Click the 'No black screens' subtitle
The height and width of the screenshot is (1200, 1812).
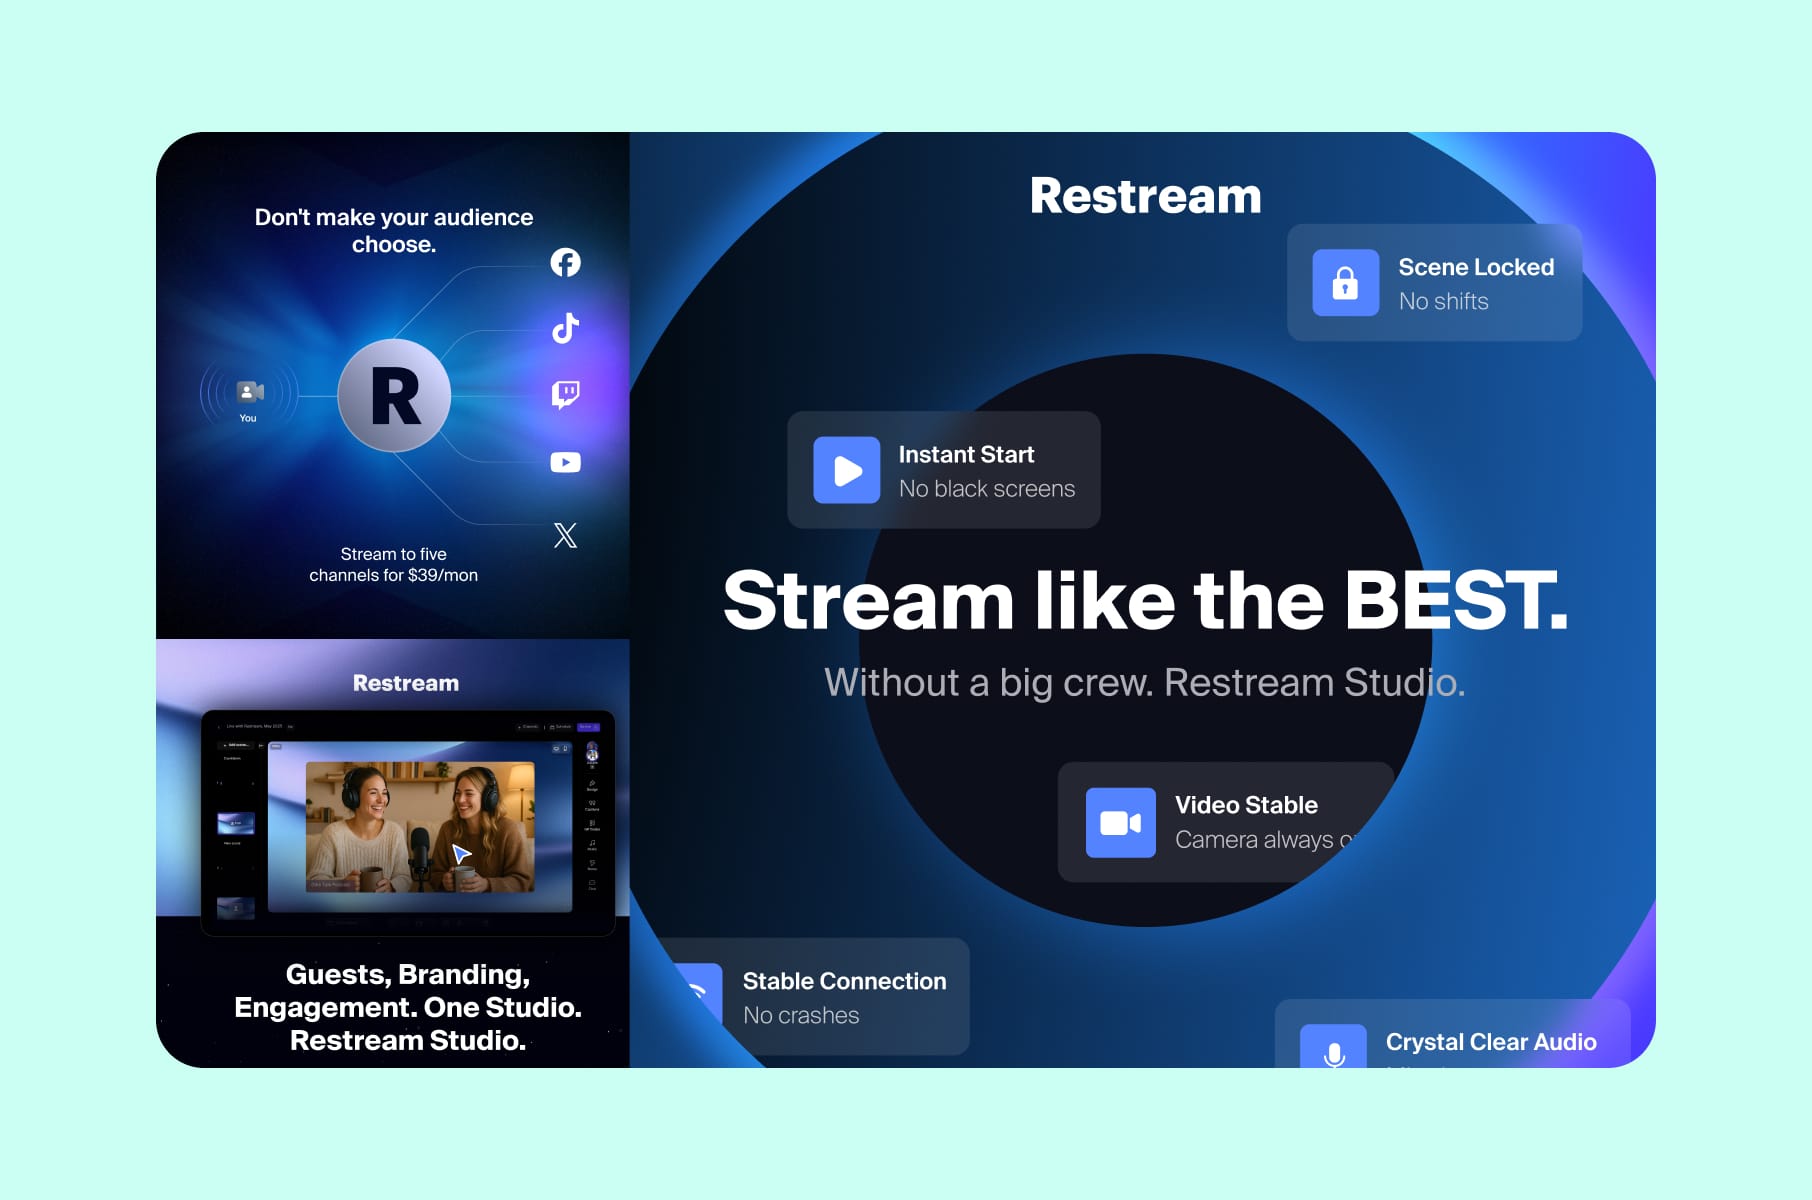(987, 488)
